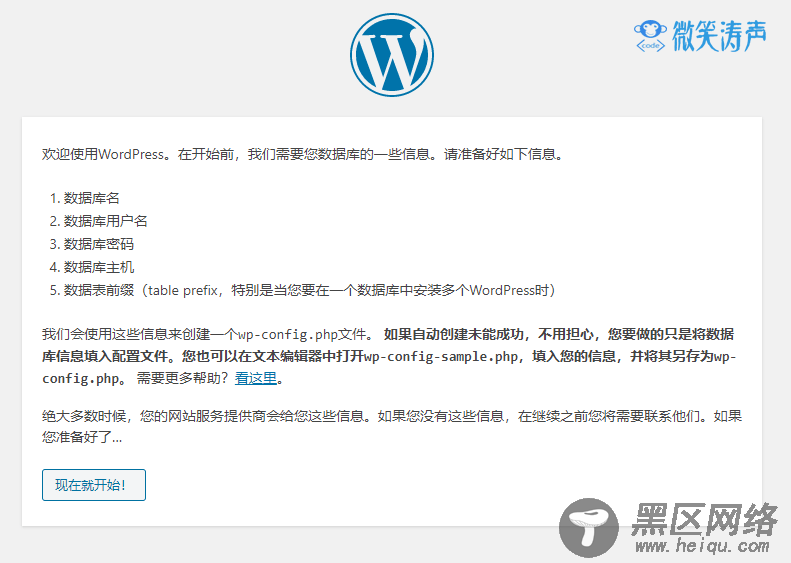The image size is (791, 563).
Task: Click the sentence 我们会使用这些信息来创建一个wp-config.php文件
Action: [x=208, y=334]
